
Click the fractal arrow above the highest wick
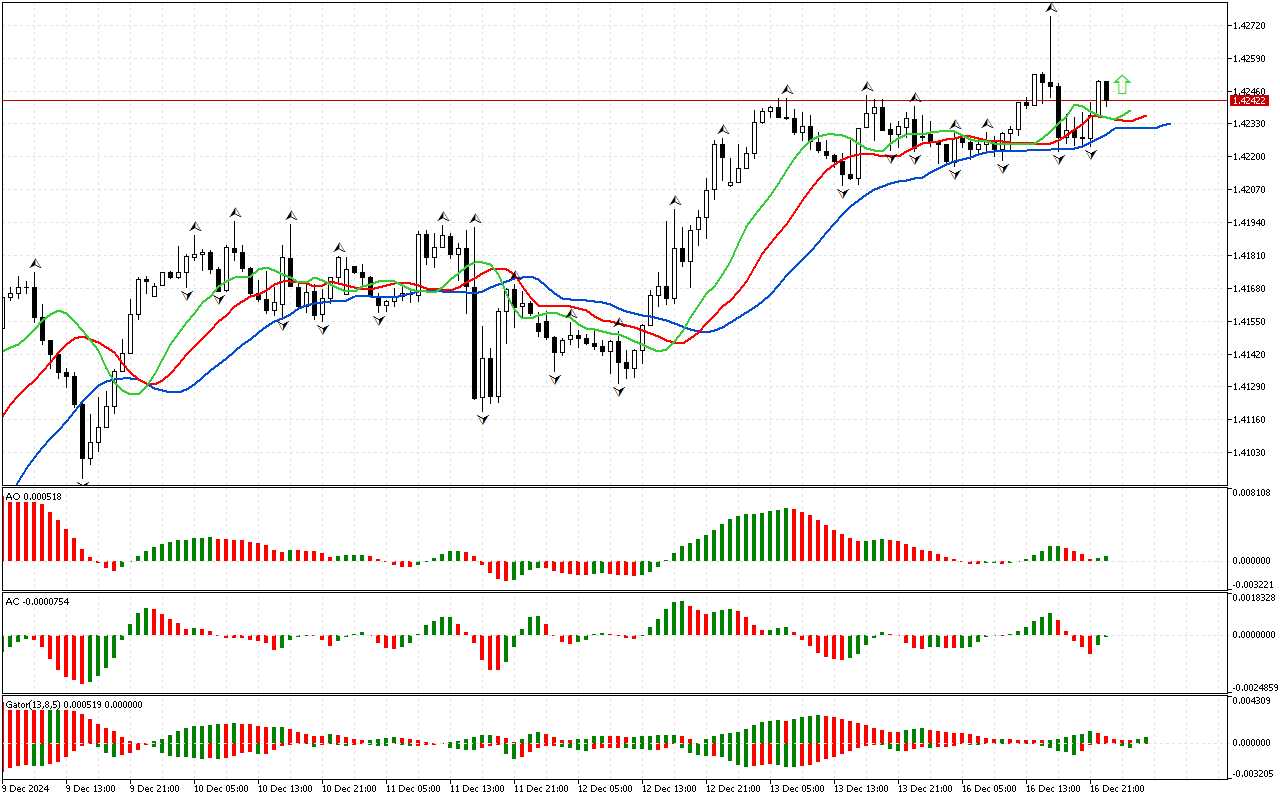tap(1051, 8)
